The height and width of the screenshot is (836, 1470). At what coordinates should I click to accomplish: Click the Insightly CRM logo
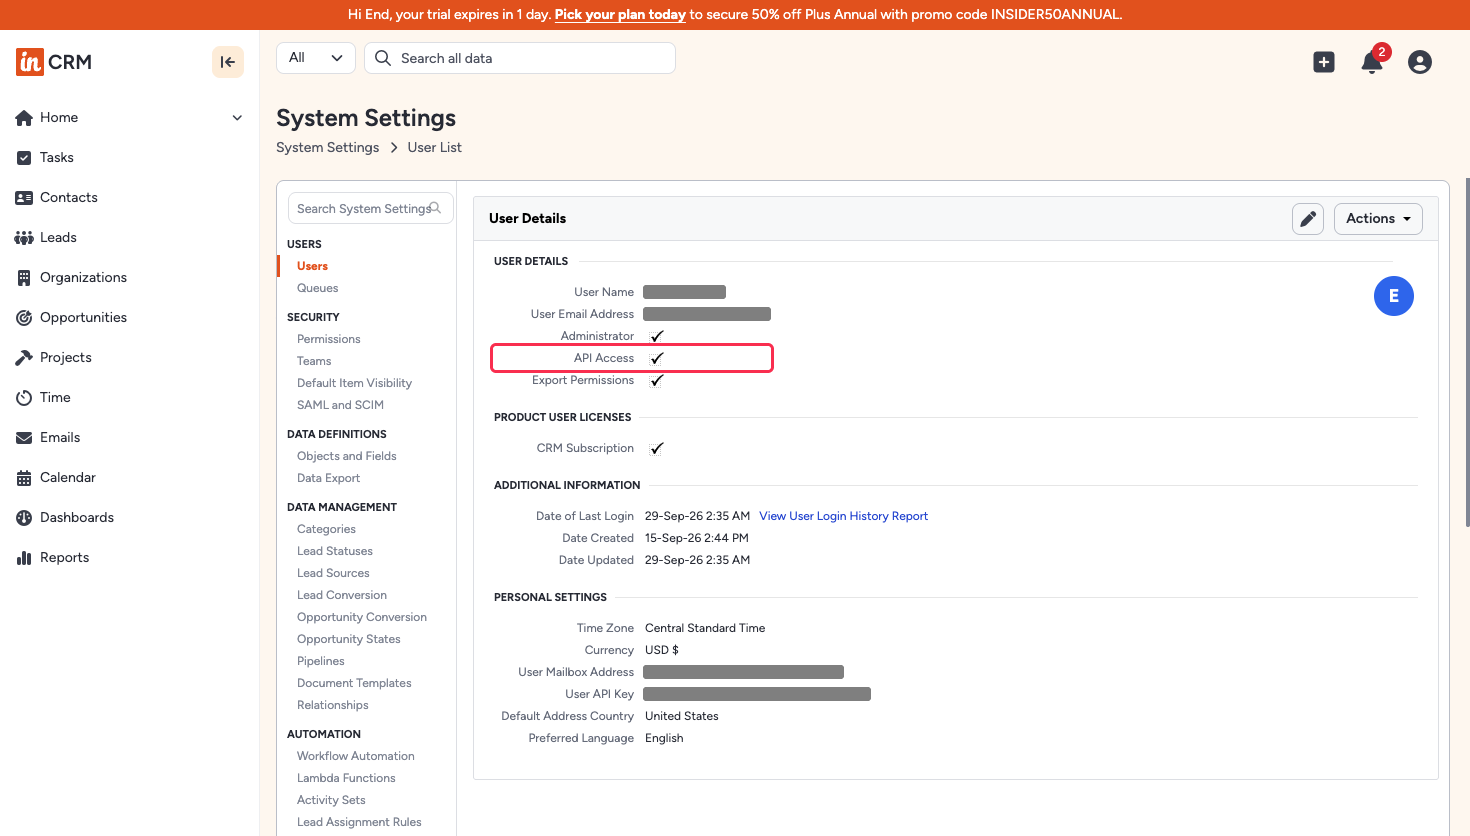pos(54,62)
